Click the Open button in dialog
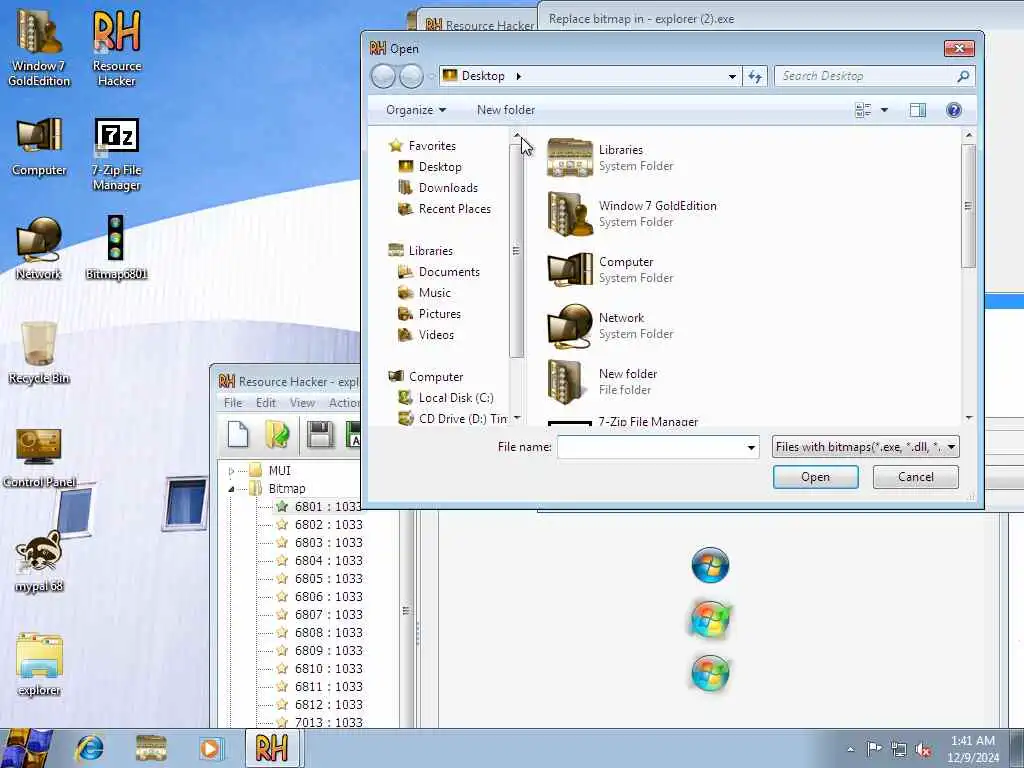Image resolution: width=1024 pixels, height=768 pixels. coord(815,477)
